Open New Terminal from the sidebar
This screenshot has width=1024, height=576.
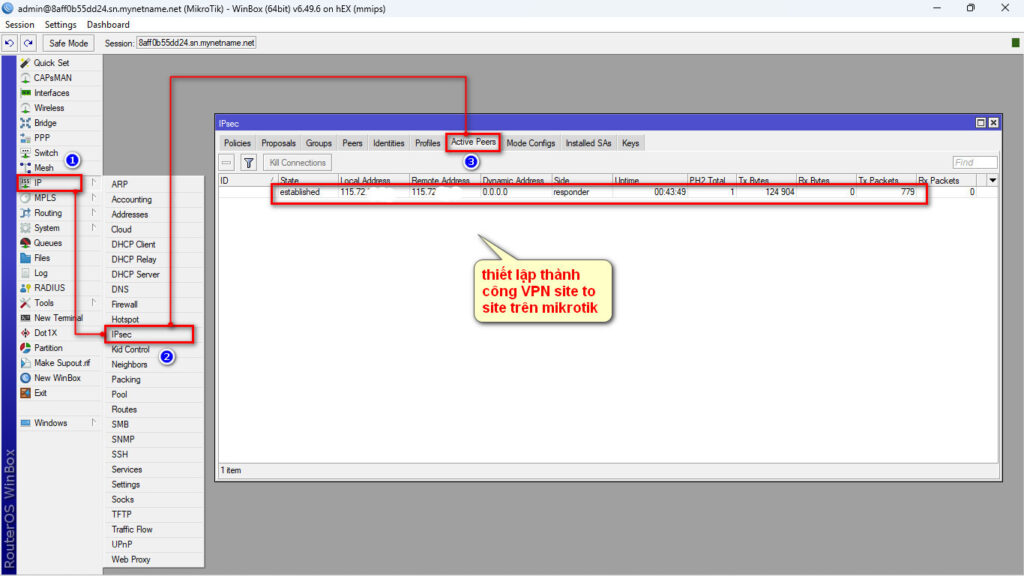click(58, 318)
